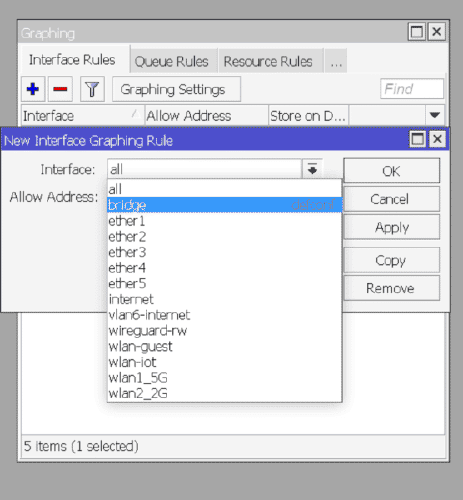Select 'wlan-guest' from the list

pos(224,346)
